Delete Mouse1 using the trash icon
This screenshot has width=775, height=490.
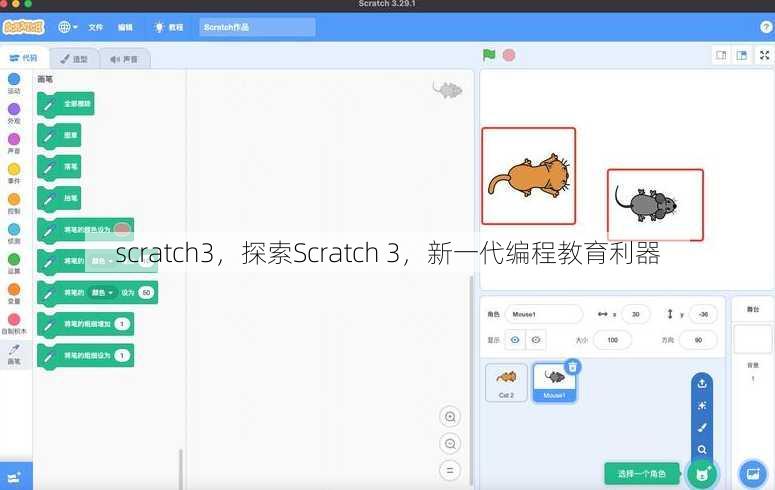coord(572,366)
